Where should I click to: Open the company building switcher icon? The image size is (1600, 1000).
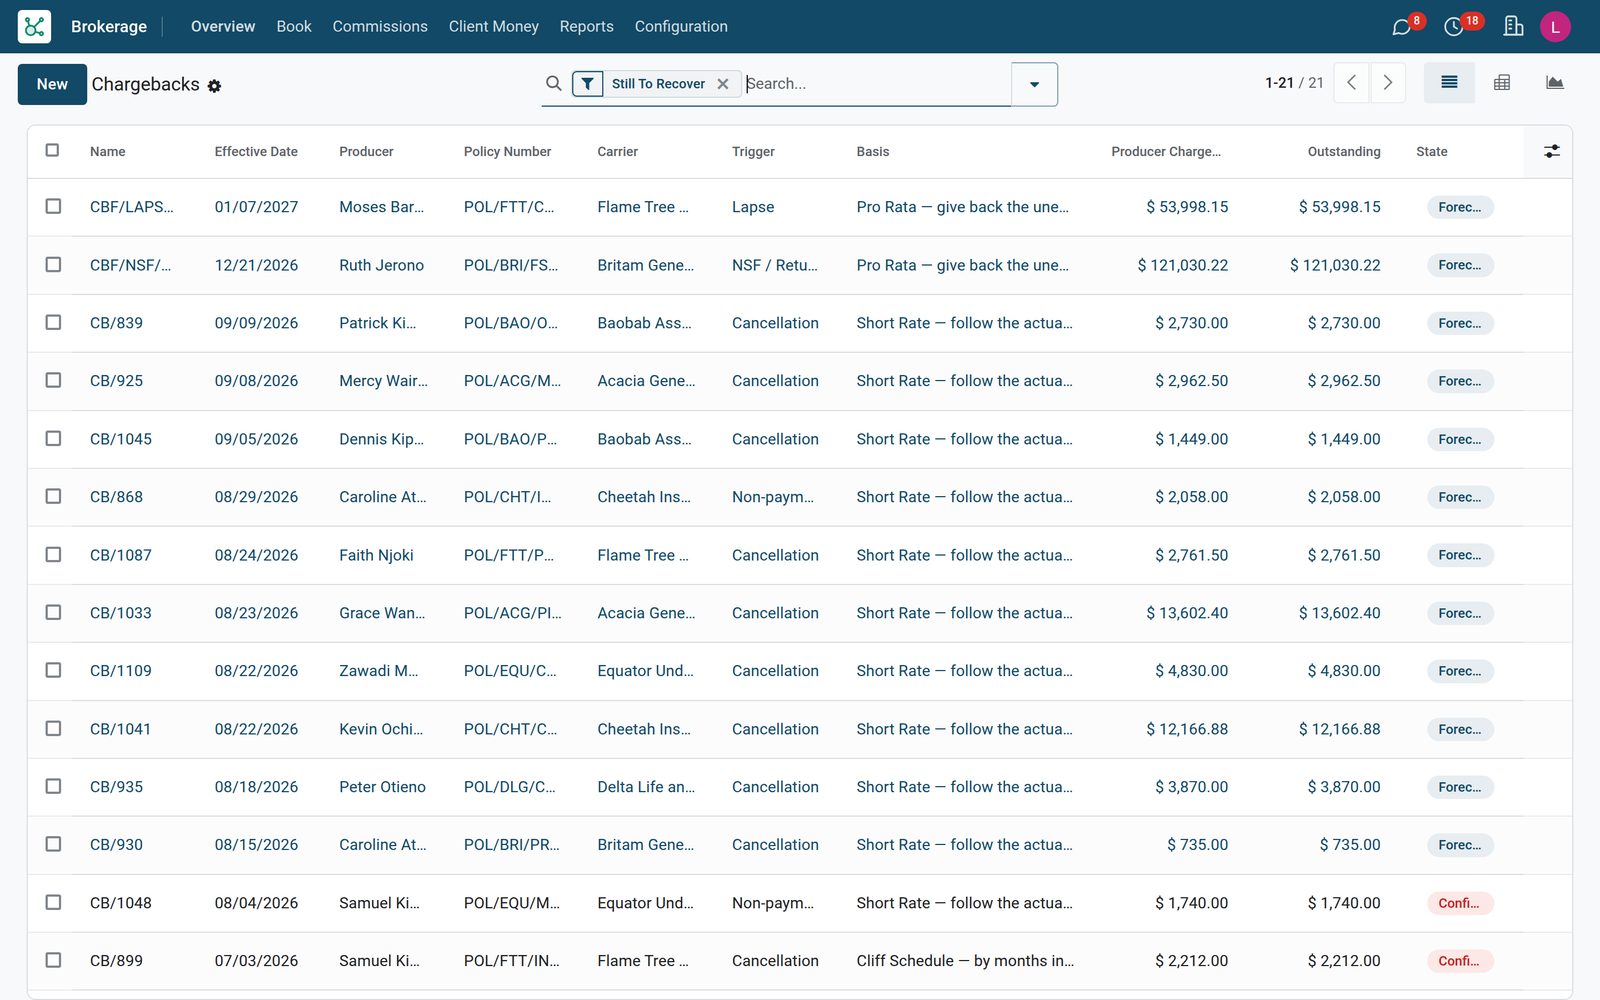click(1513, 27)
